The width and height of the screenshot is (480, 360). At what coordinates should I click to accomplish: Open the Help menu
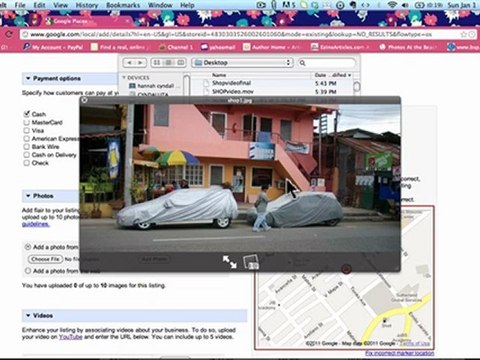[187, 5]
